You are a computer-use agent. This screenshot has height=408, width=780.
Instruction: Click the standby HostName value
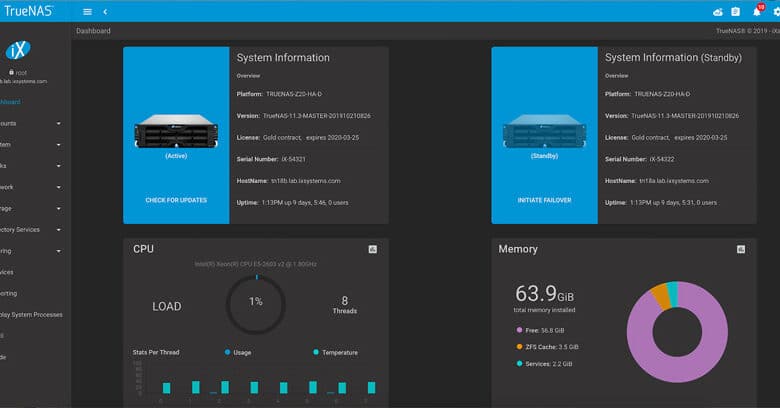[x=674, y=181]
